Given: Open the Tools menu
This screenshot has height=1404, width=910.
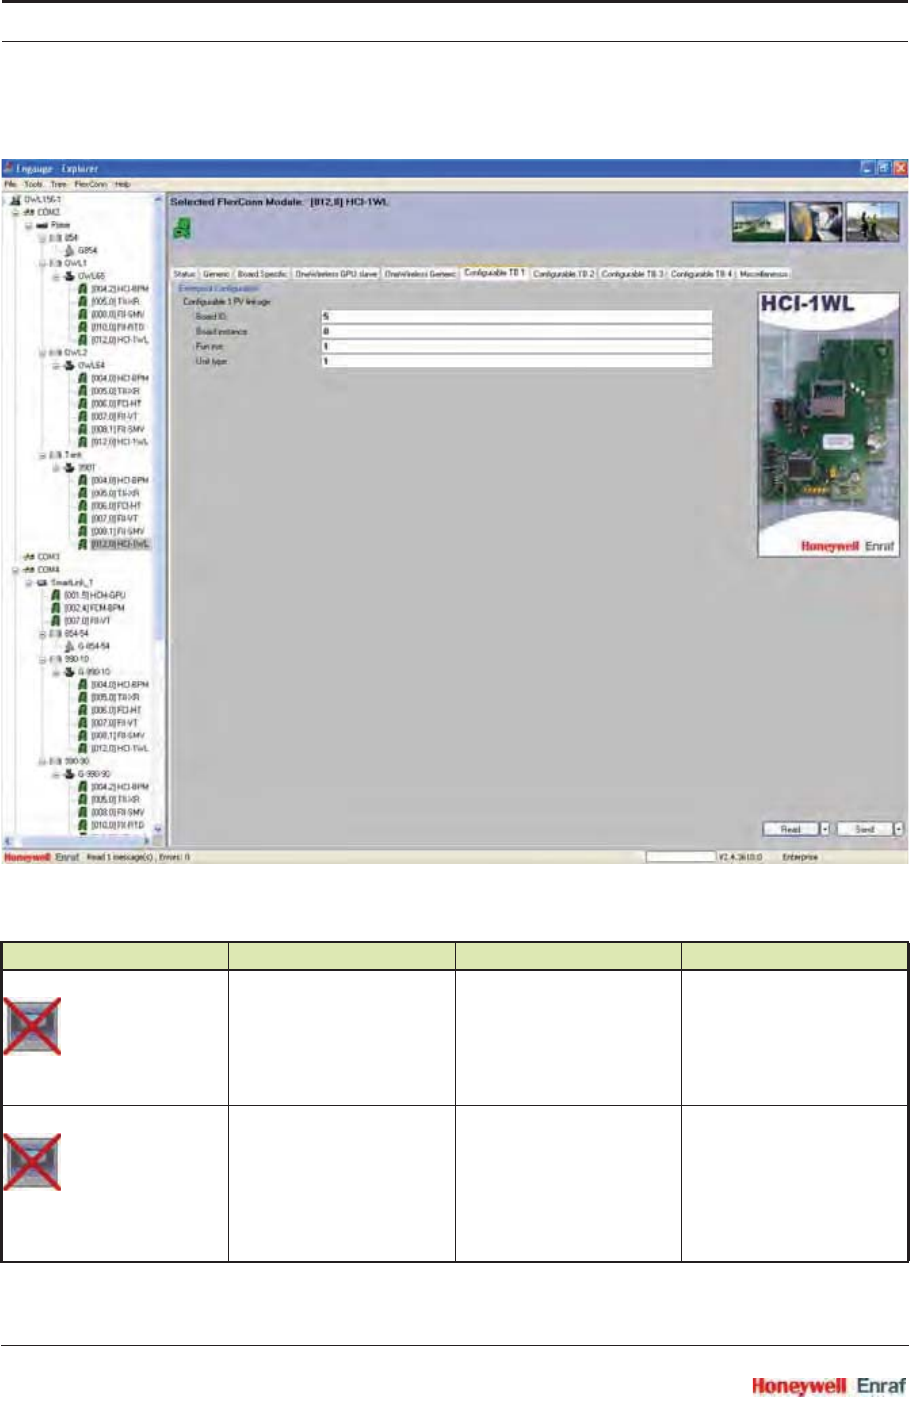Looking at the screenshot, I should tap(34, 185).
